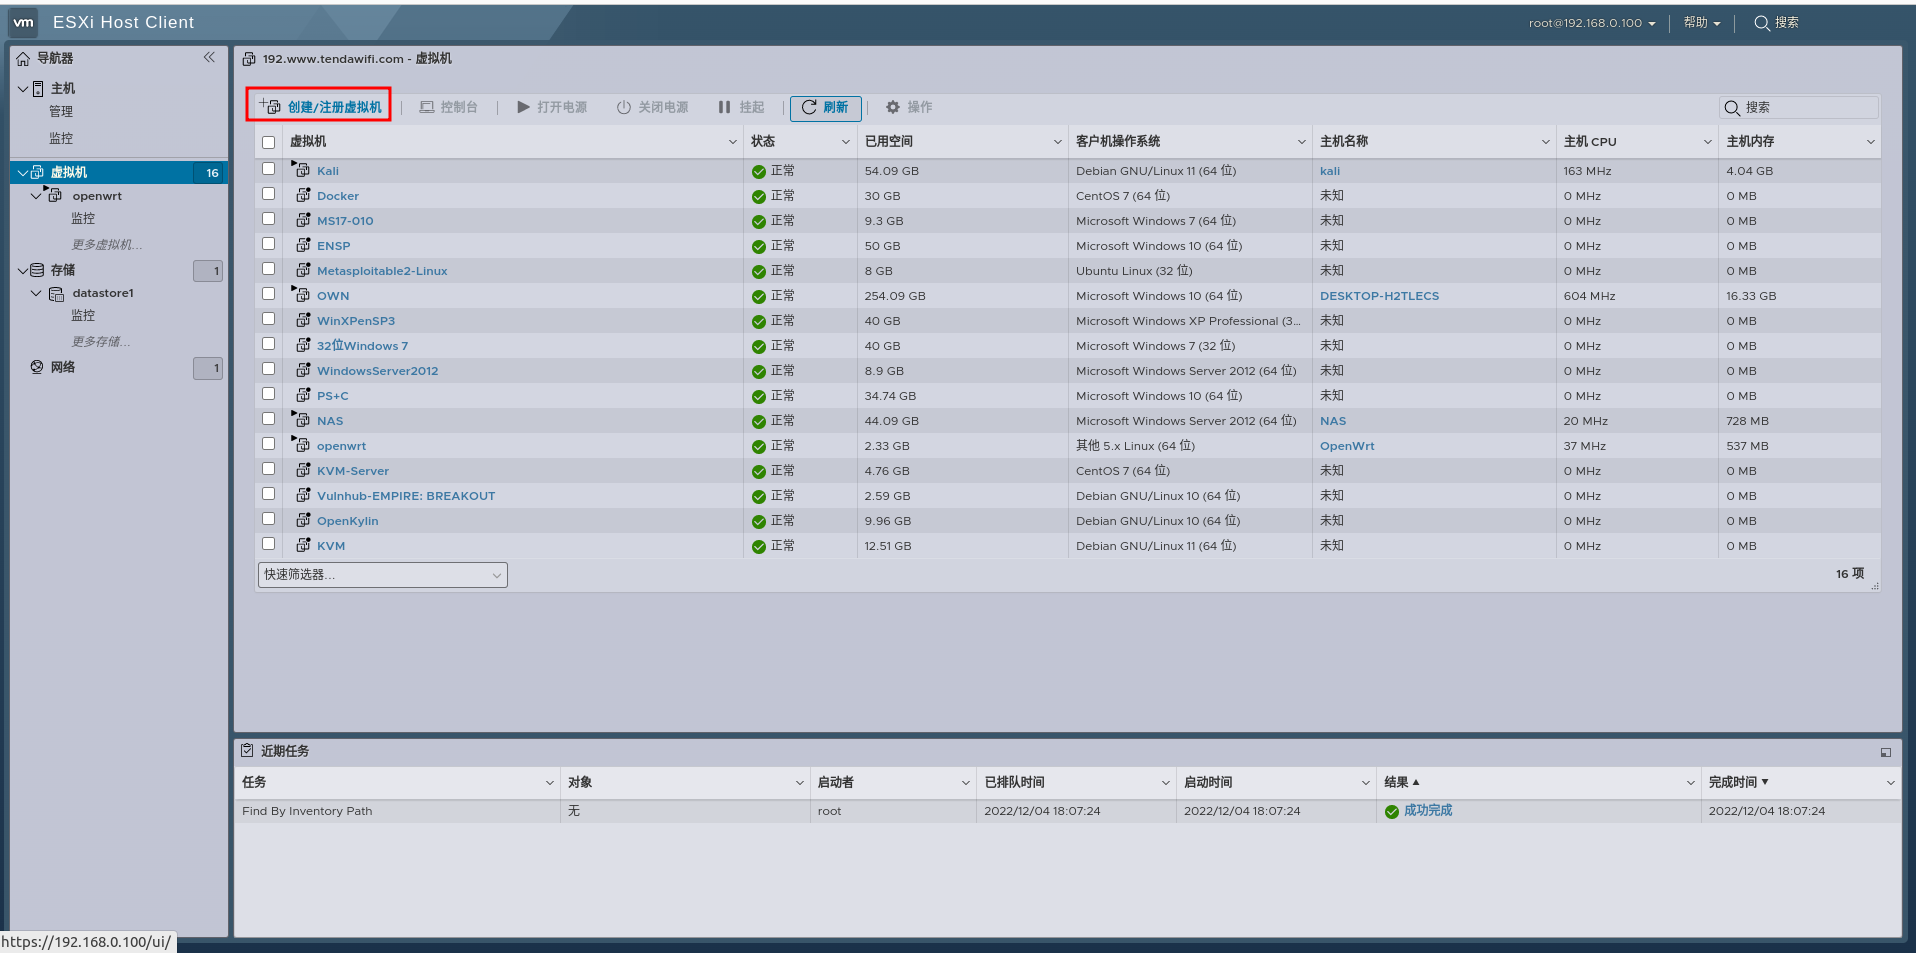
Task: Open the Vulnhub-EMPIRE: BREAKOUT VM link
Action: (406, 496)
